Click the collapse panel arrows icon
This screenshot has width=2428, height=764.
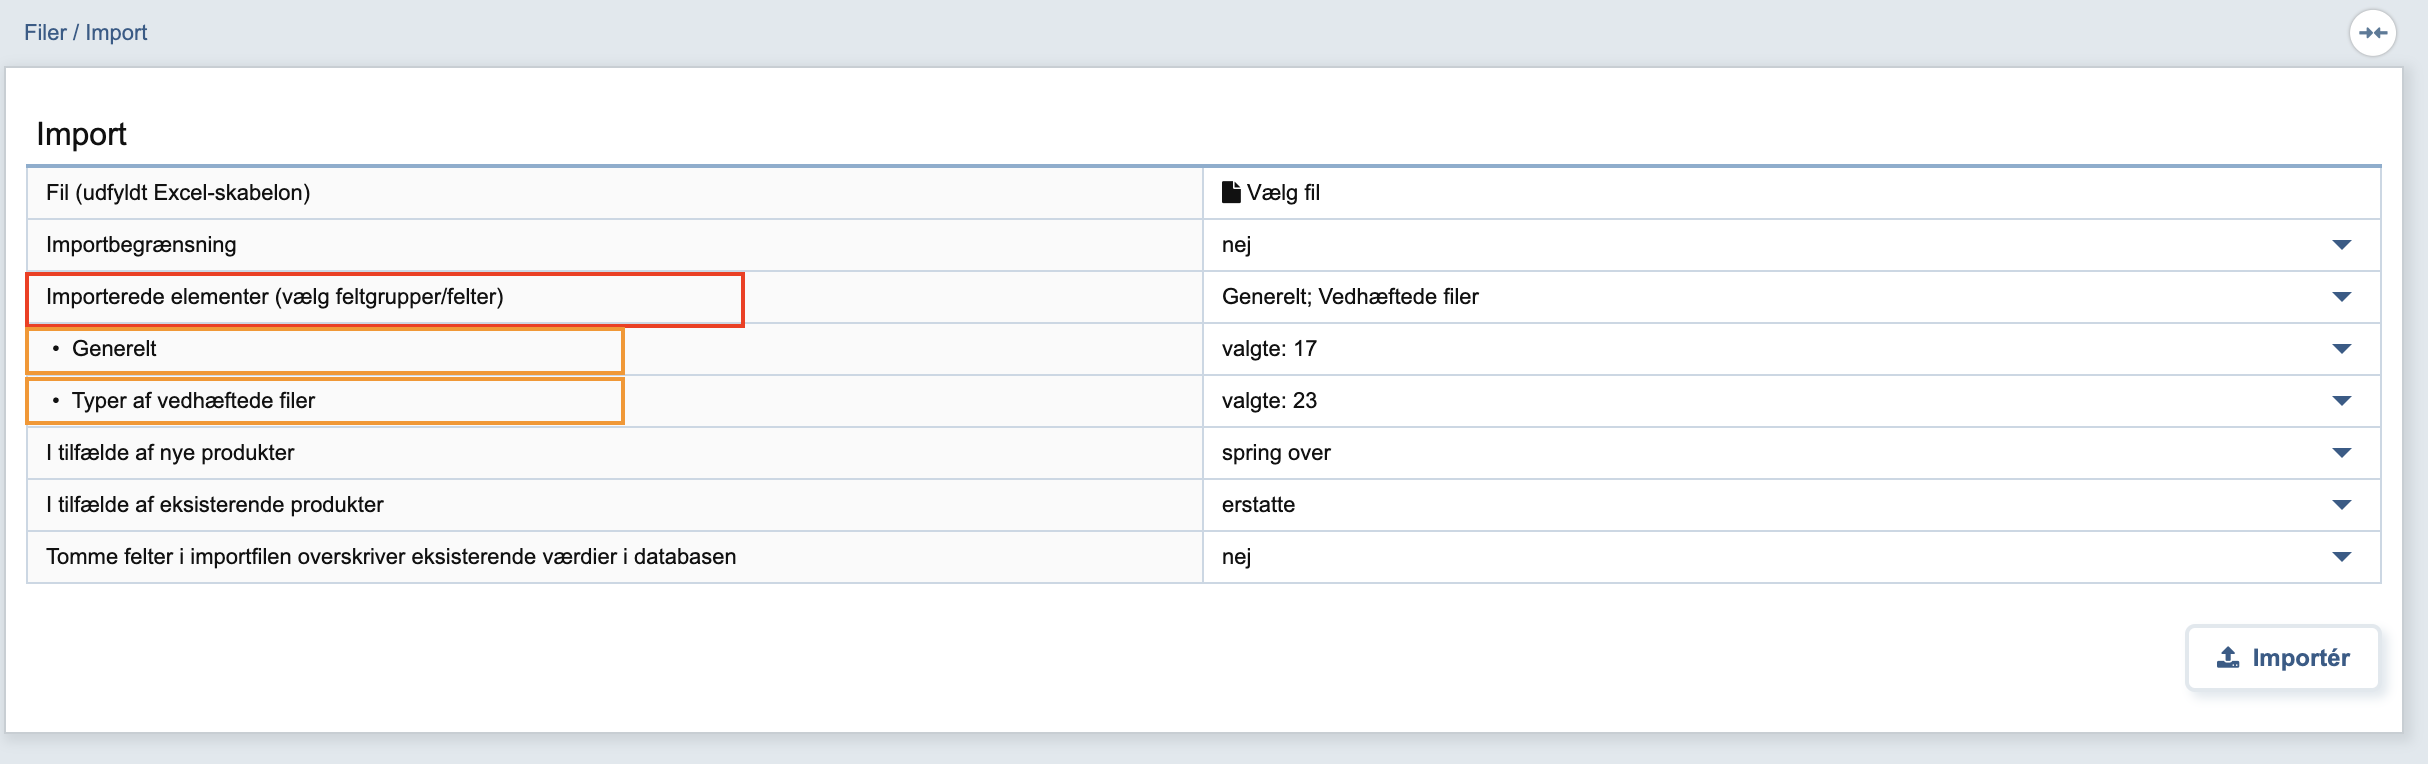2372,33
